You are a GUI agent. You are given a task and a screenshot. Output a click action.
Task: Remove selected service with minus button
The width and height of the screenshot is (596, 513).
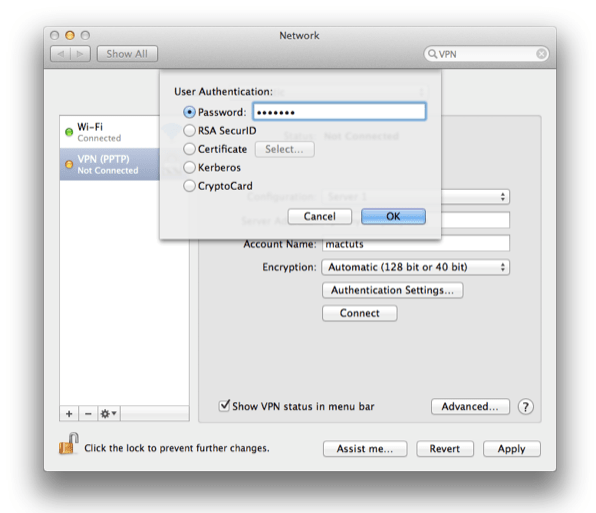coord(88,414)
